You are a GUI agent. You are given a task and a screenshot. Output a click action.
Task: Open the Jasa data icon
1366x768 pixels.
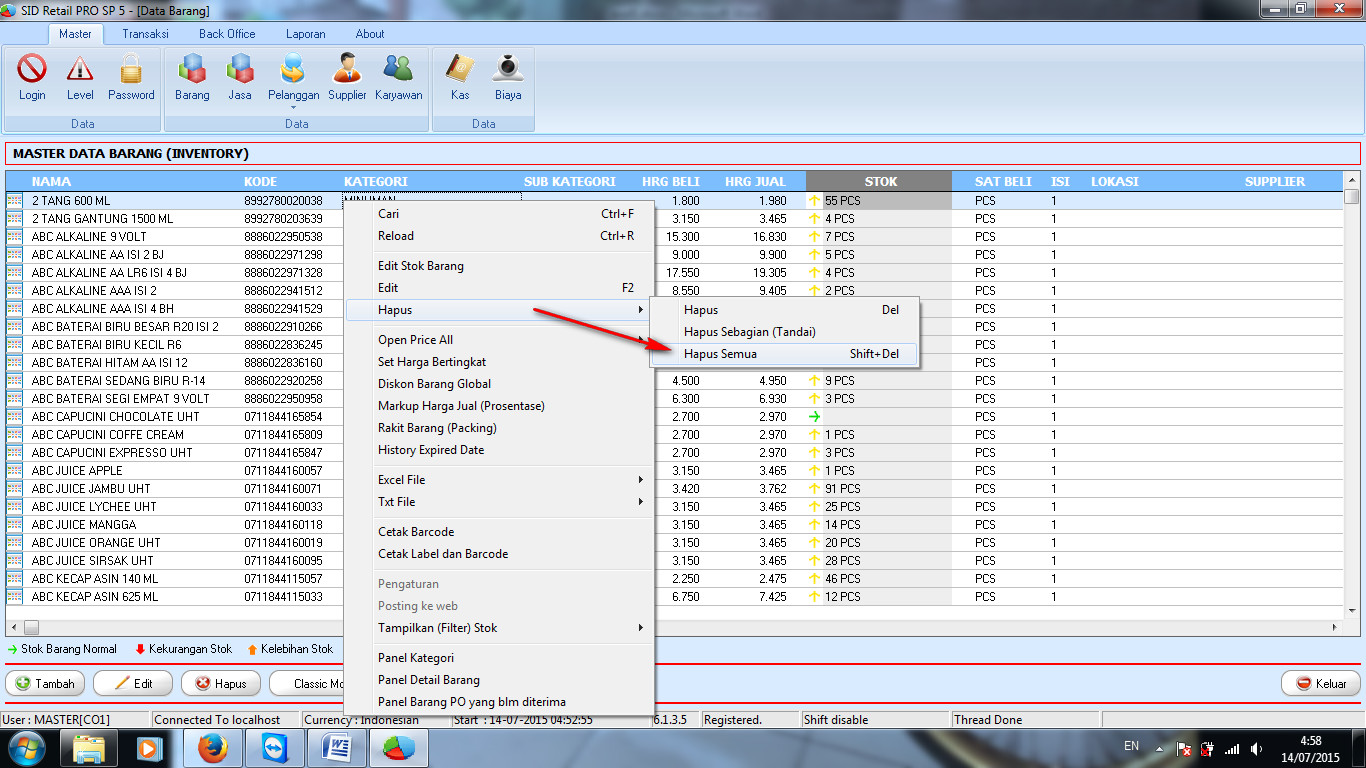pyautogui.click(x=240, y=75)
